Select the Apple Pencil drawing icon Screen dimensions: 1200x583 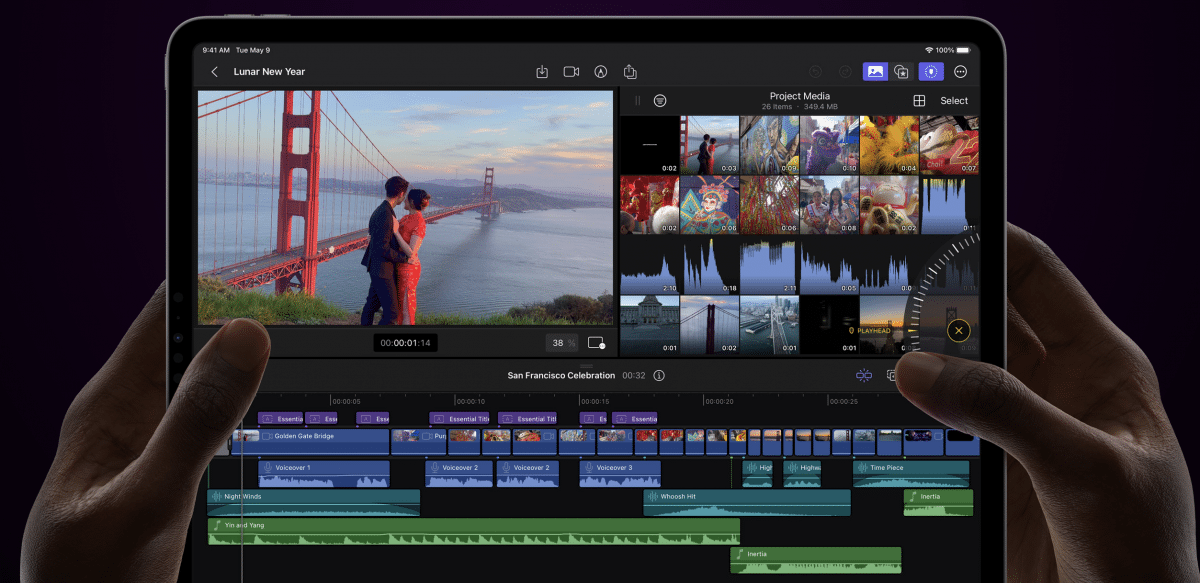click(601, 71)
